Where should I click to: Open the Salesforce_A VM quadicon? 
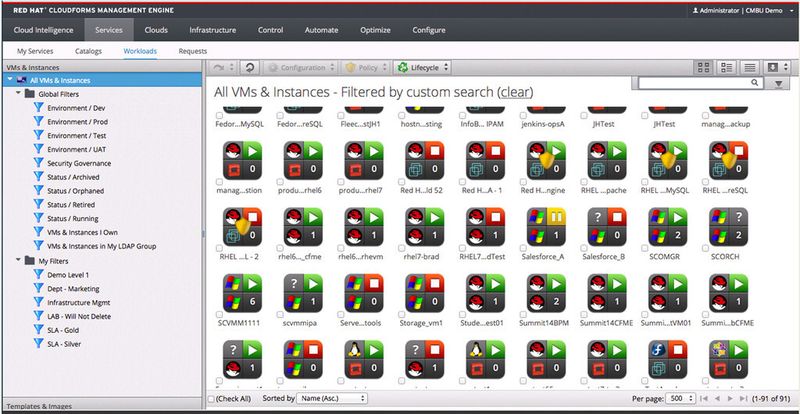coord(546,226)
